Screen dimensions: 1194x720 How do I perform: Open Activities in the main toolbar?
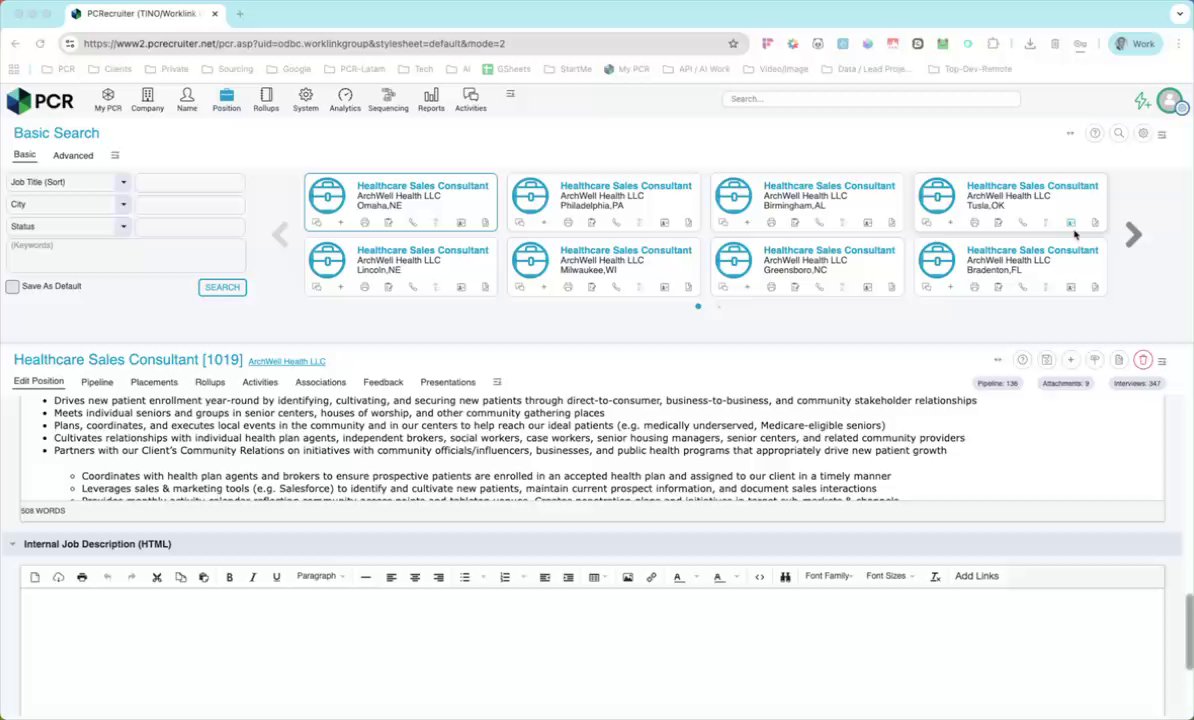[x=471, y=100]
